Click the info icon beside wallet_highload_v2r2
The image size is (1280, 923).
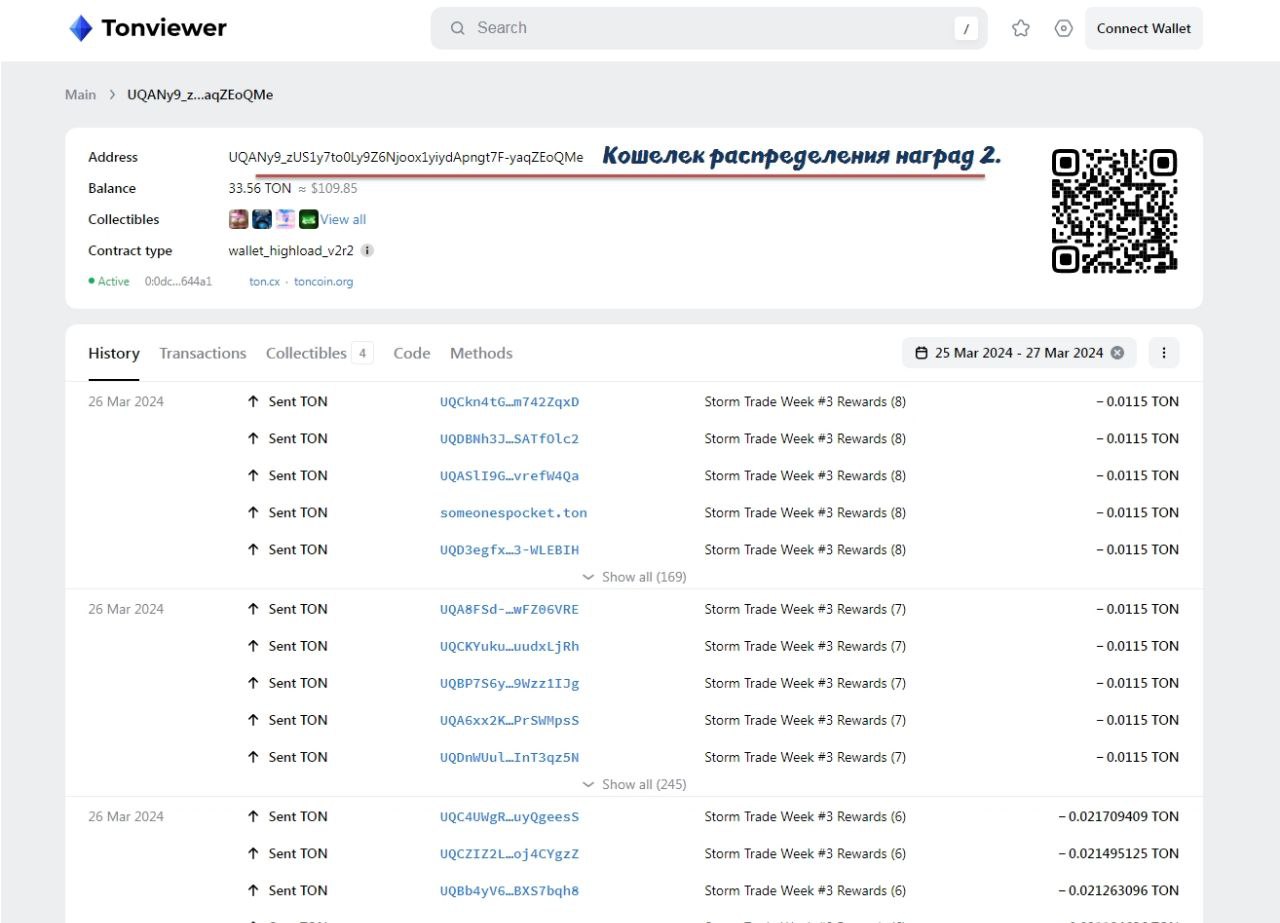367,251
